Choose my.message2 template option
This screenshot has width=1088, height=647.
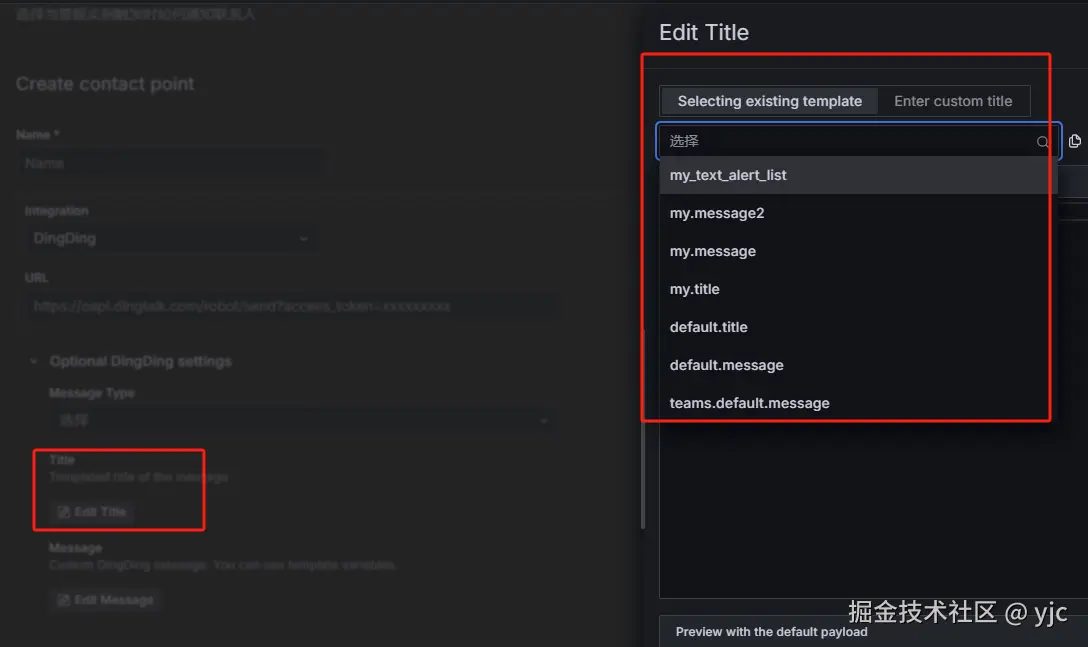click(x=858, y=213)
